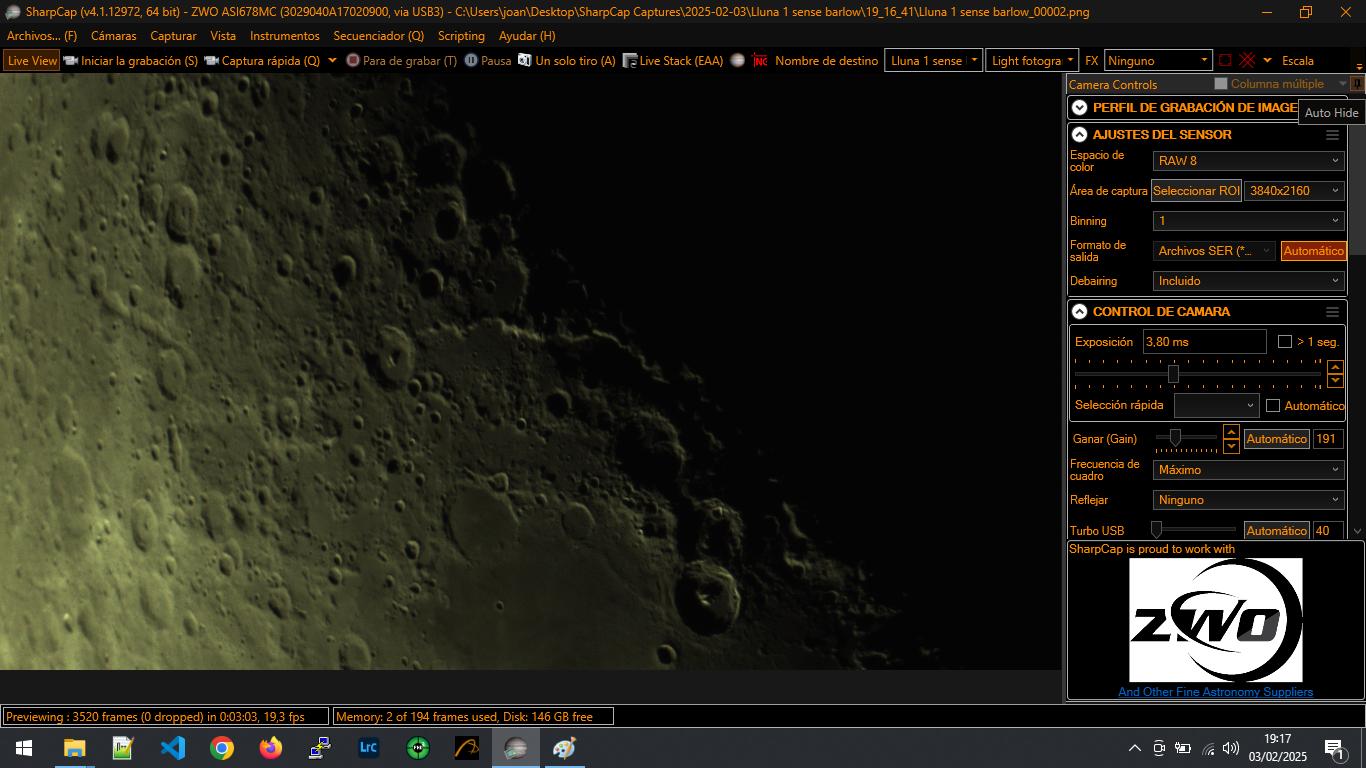
Task: Open the notepad app in taskbar
Action: coord(124,748)
